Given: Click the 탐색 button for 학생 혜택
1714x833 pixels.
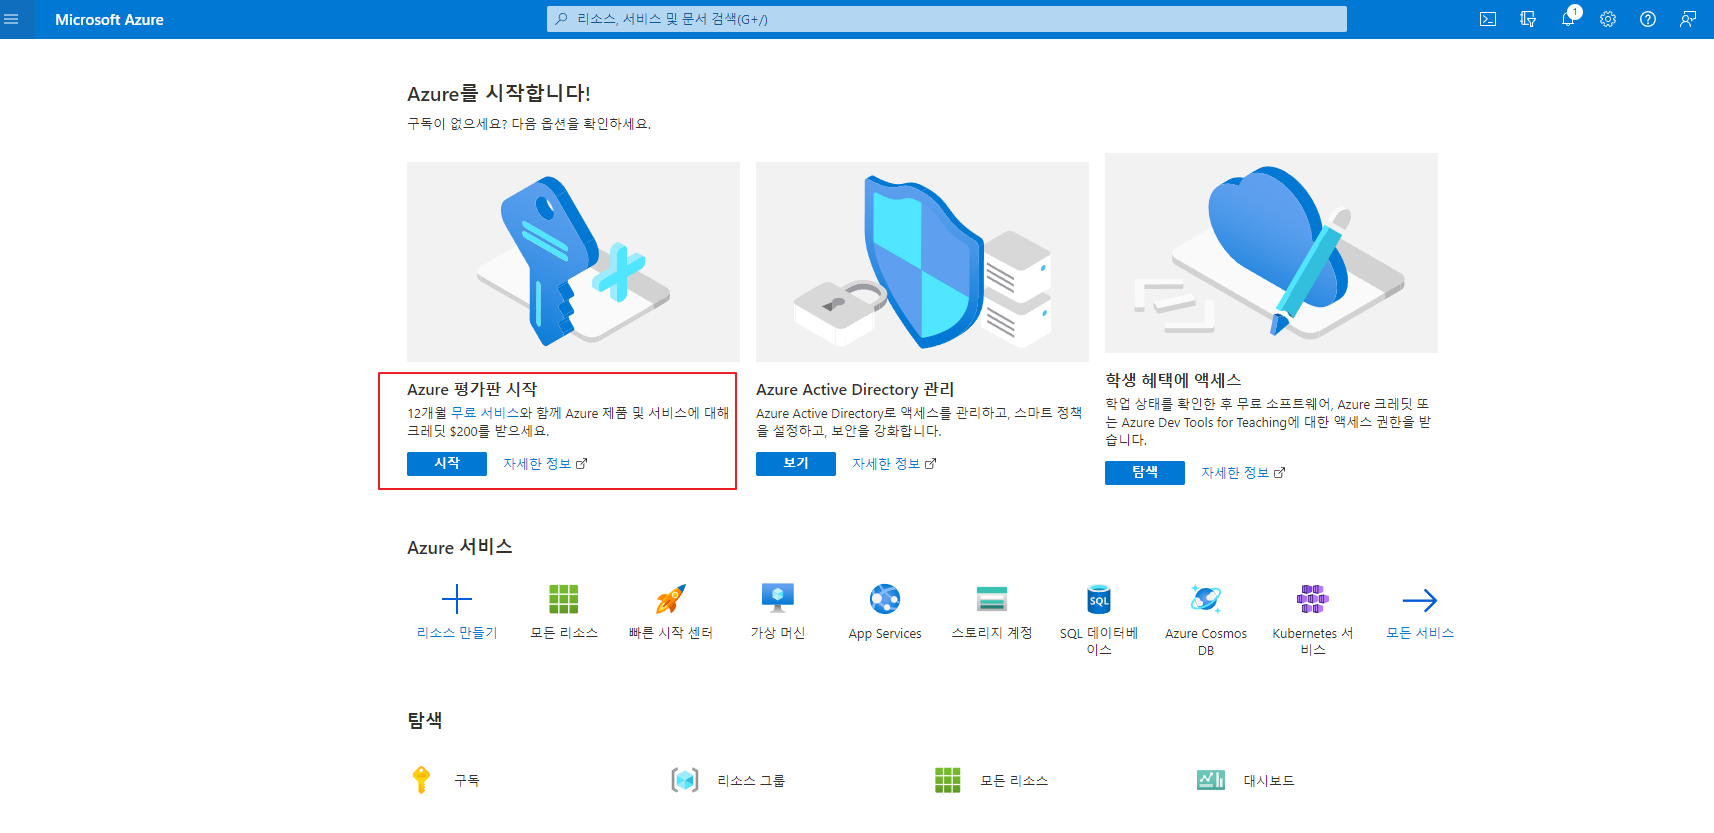Looking at the screenshot, I should pos(1145,473).
